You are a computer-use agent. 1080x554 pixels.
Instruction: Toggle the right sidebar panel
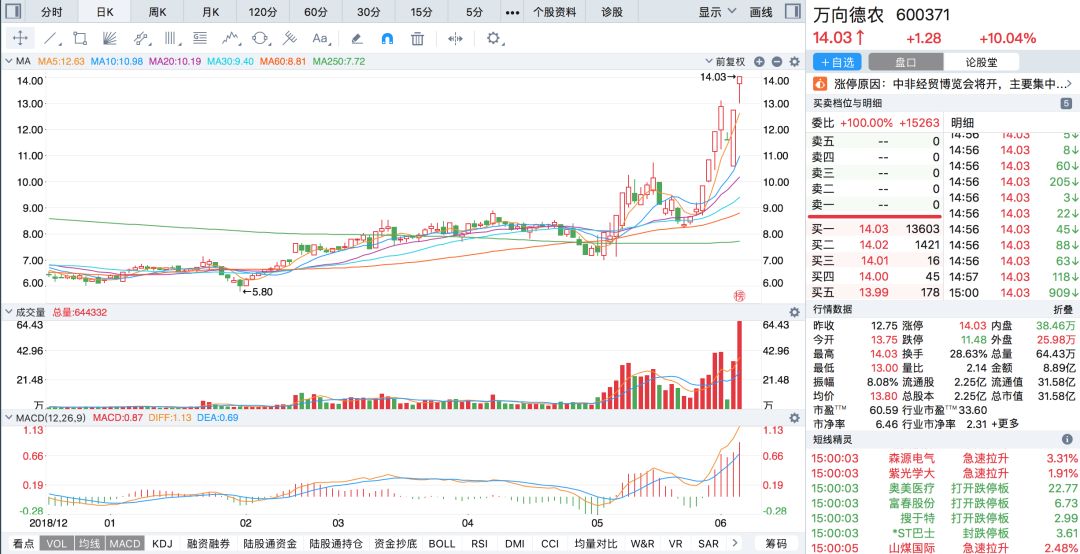[x=793, y=12]
